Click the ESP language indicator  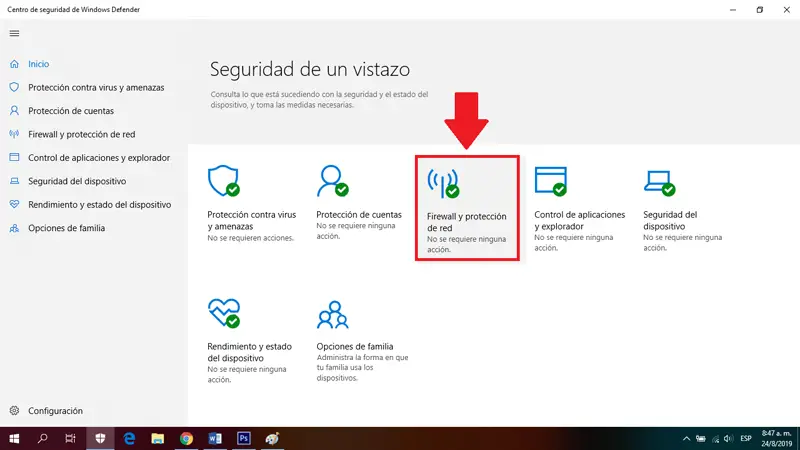(x=746, y=439)
